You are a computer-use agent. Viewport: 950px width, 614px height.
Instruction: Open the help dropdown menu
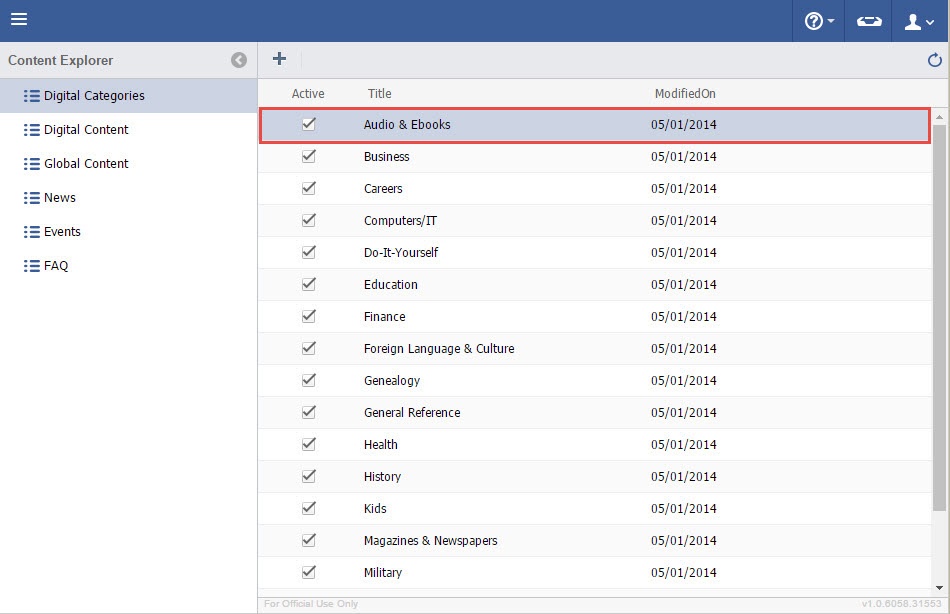click(x=819, y=21)
